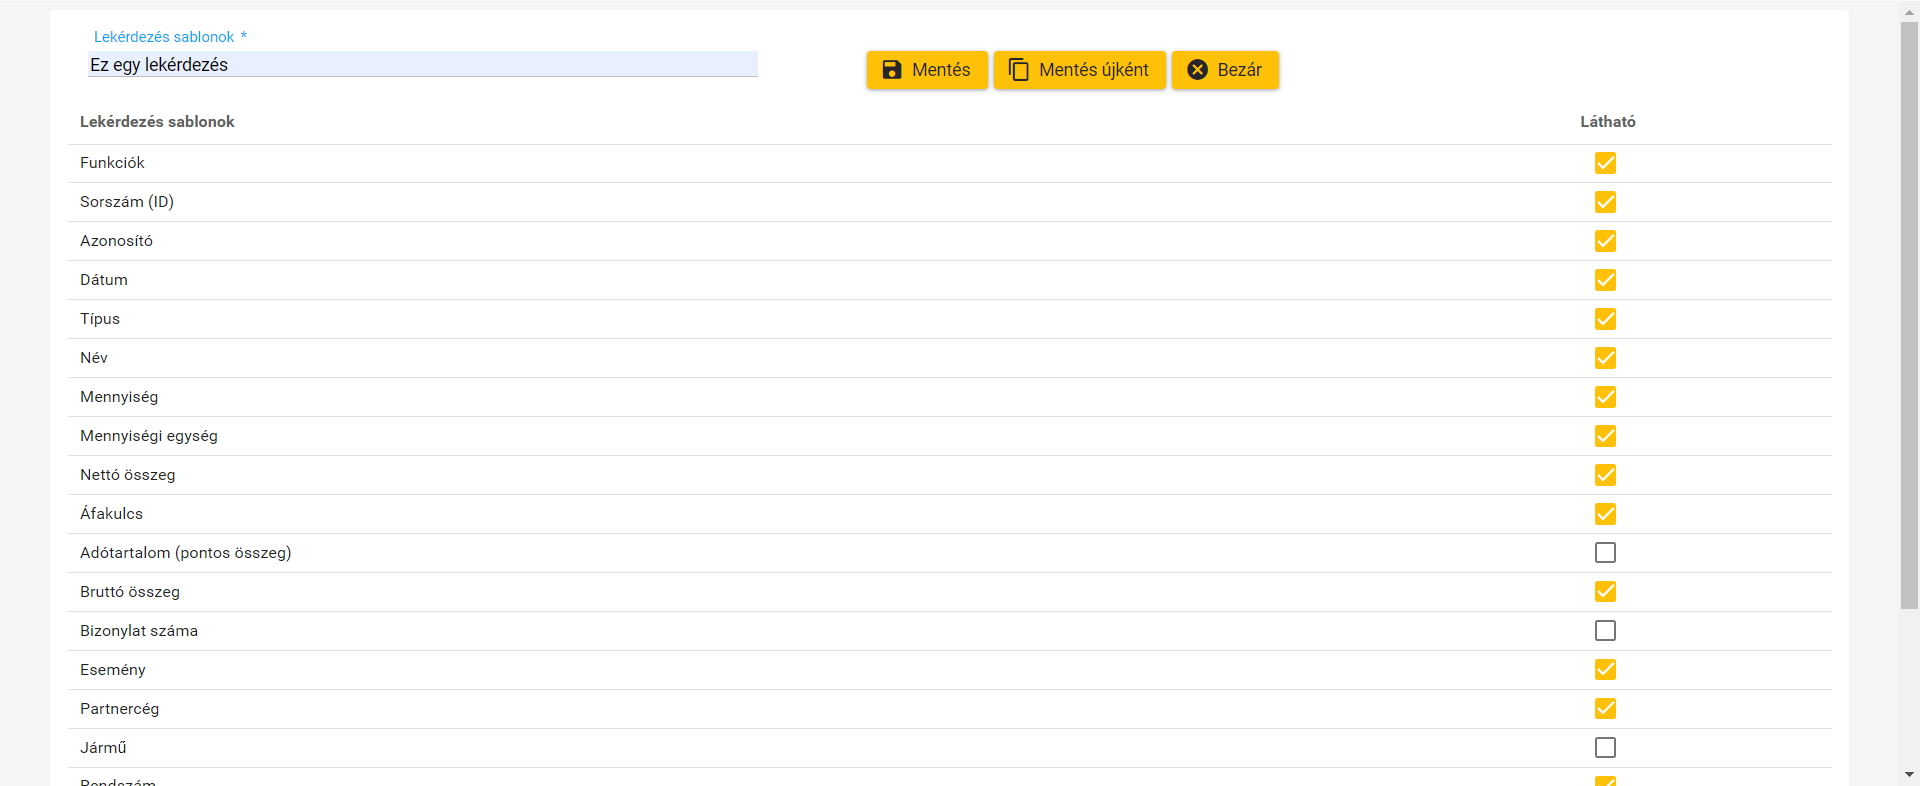Image resolution: width=1920 pixels, height=786 pixels.
Task: Uncheck the Funkciók visibility checkbox
Action: [1605, 163]
